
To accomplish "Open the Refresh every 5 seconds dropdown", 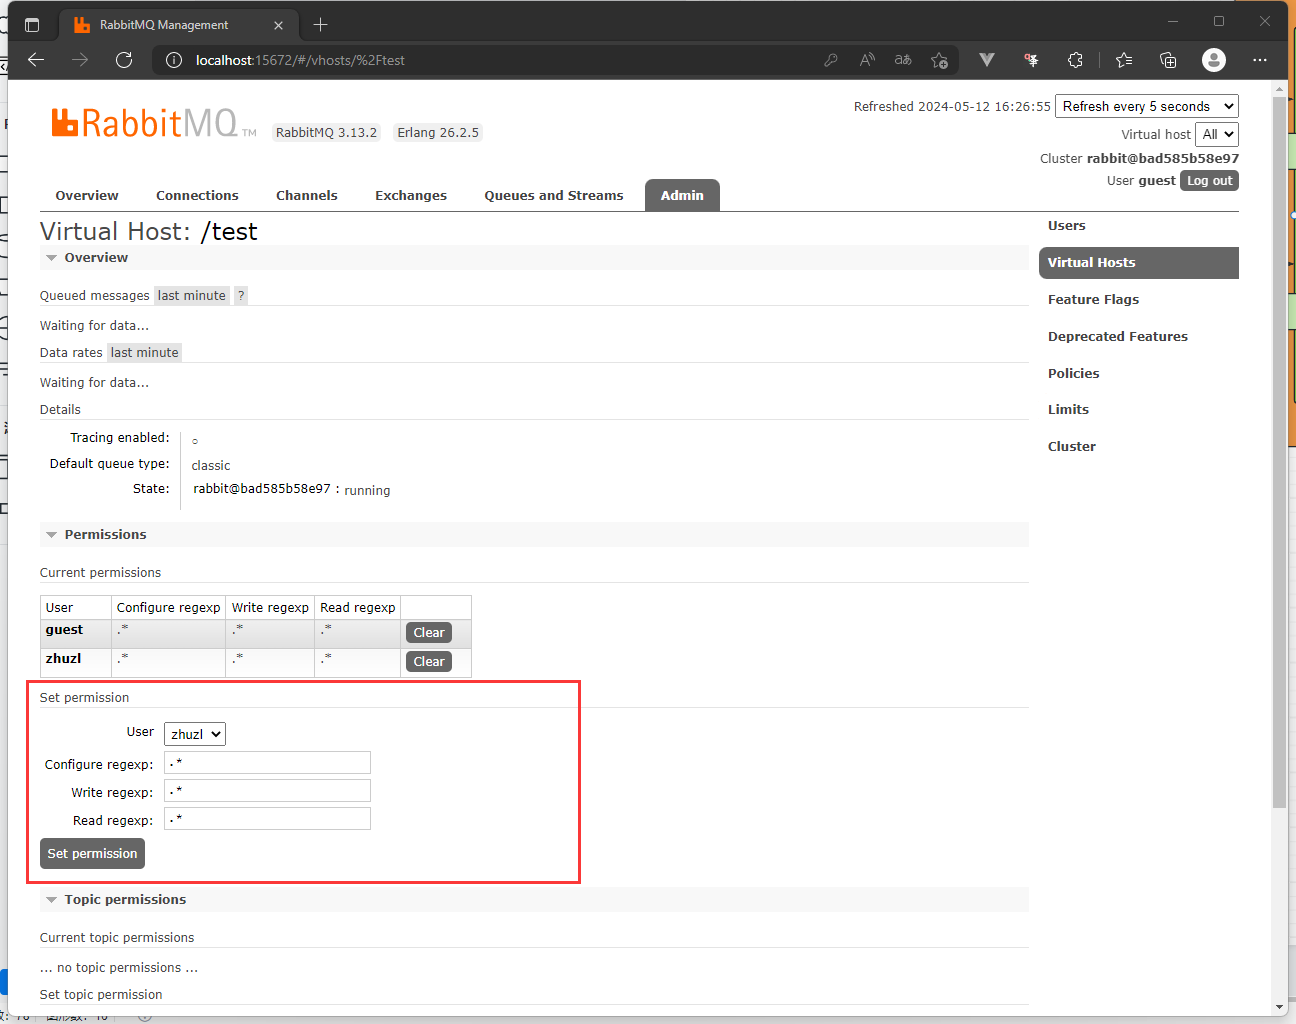I will [1147, 106].
